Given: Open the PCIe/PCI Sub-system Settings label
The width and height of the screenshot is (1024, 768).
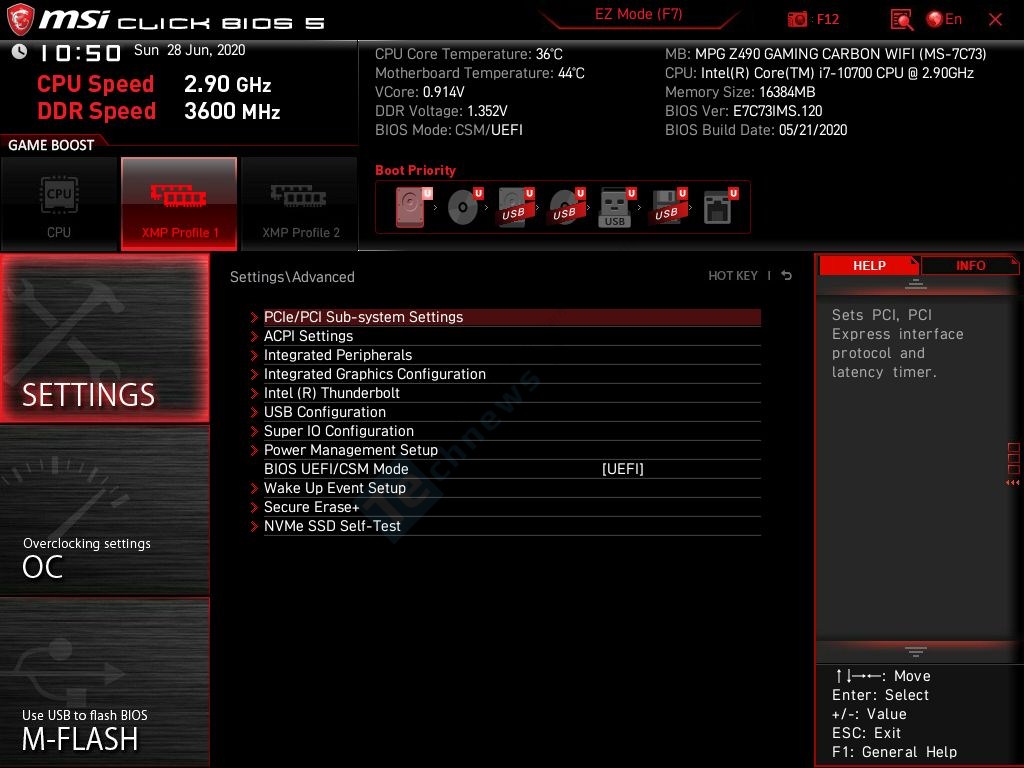Looking at the screenshot, I should (363, 317).
